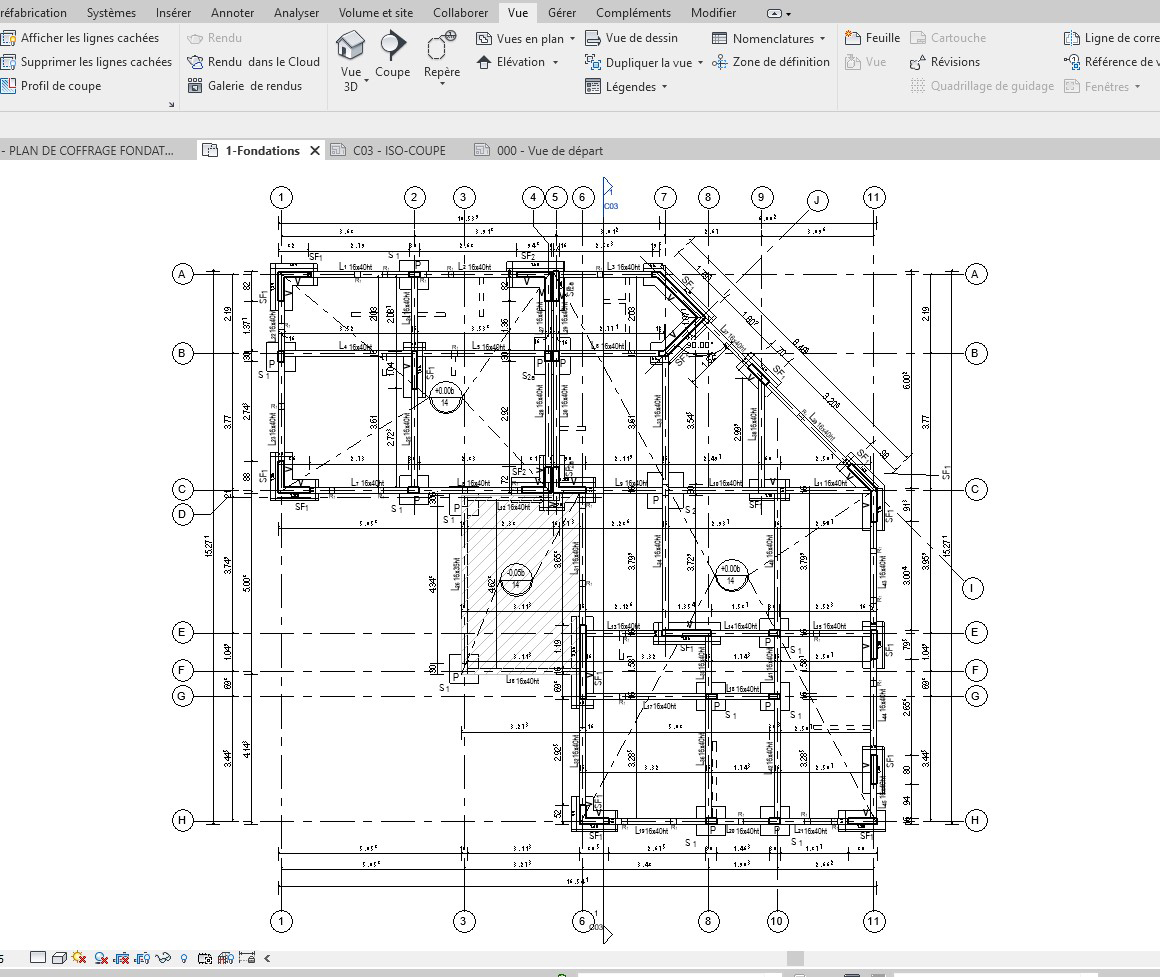Expand the Légendes dropdown
Screen dimensions: 1160x977
664,87
